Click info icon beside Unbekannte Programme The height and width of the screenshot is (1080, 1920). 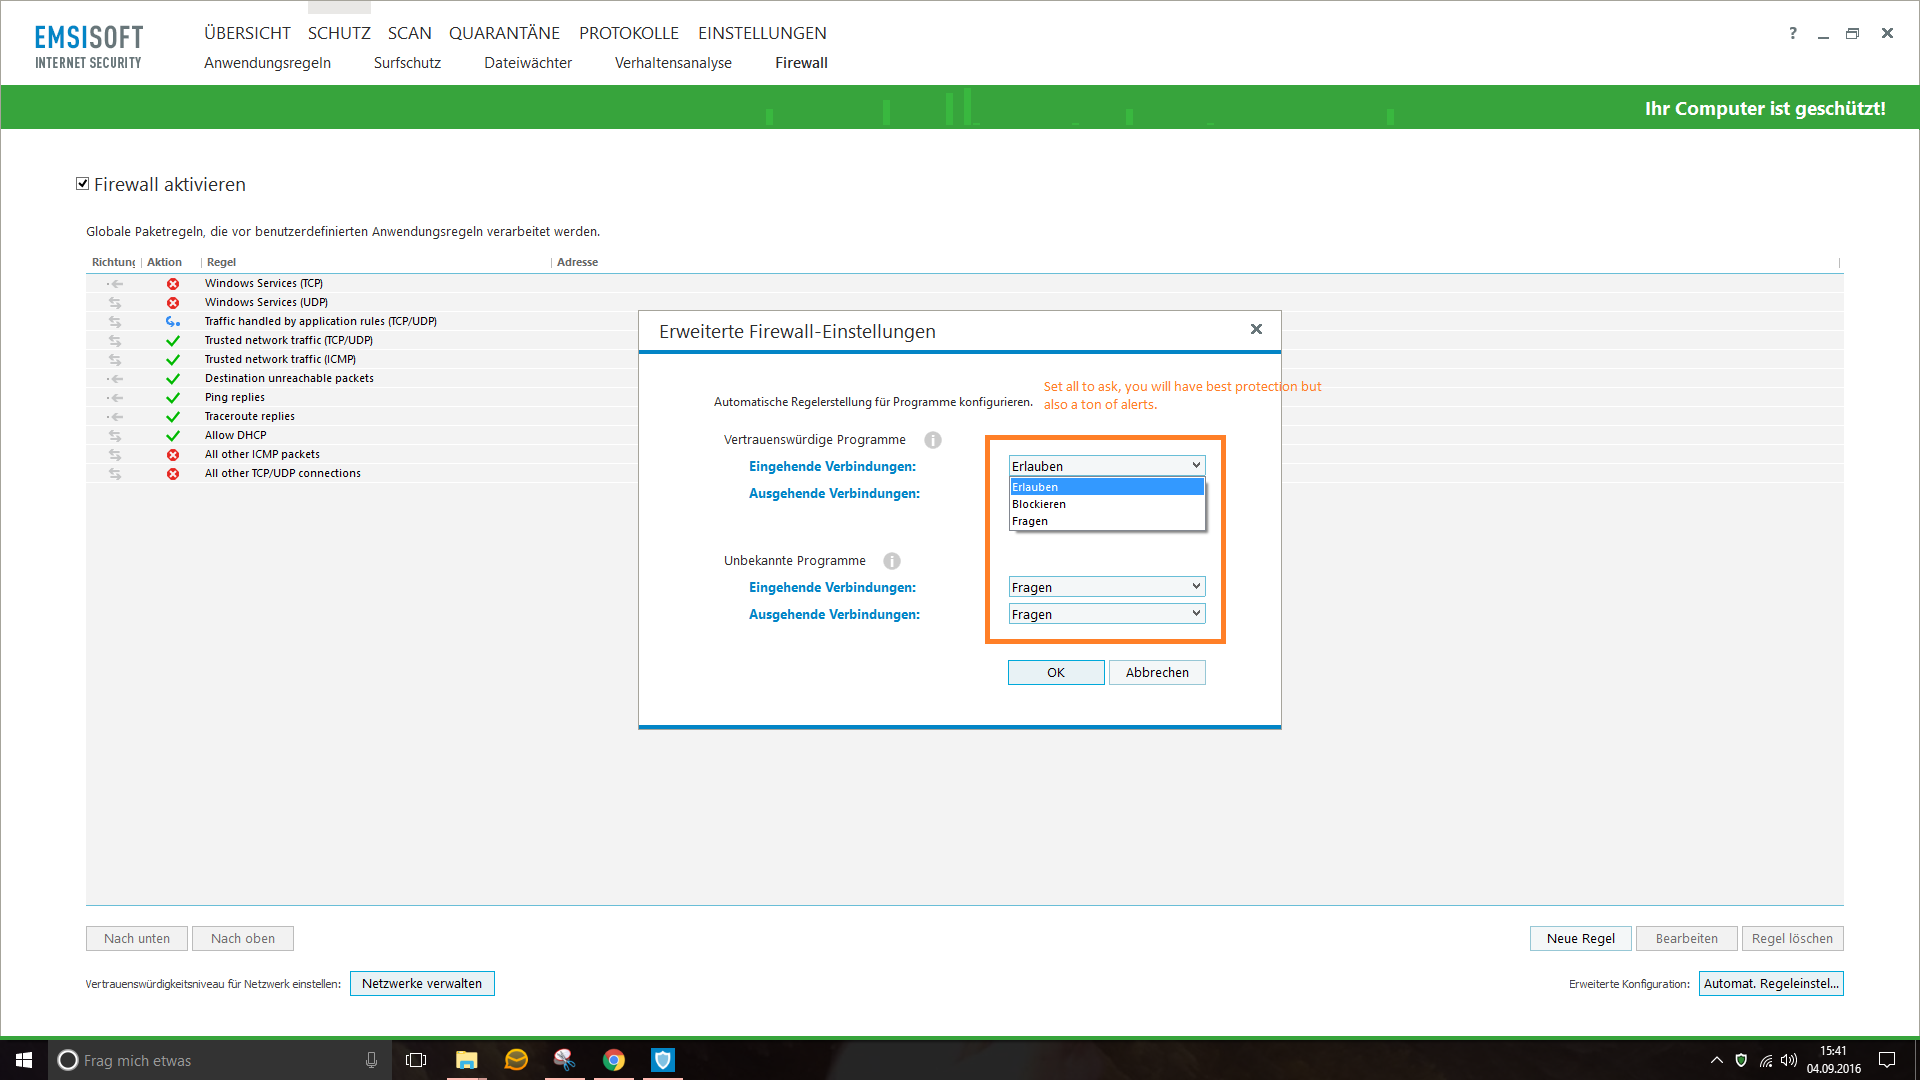pyautogui.click(x=892, y=561)
